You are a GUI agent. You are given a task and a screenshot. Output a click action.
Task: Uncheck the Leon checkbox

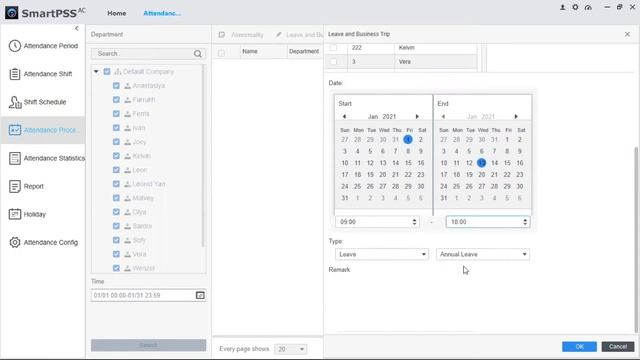point(116,170)
